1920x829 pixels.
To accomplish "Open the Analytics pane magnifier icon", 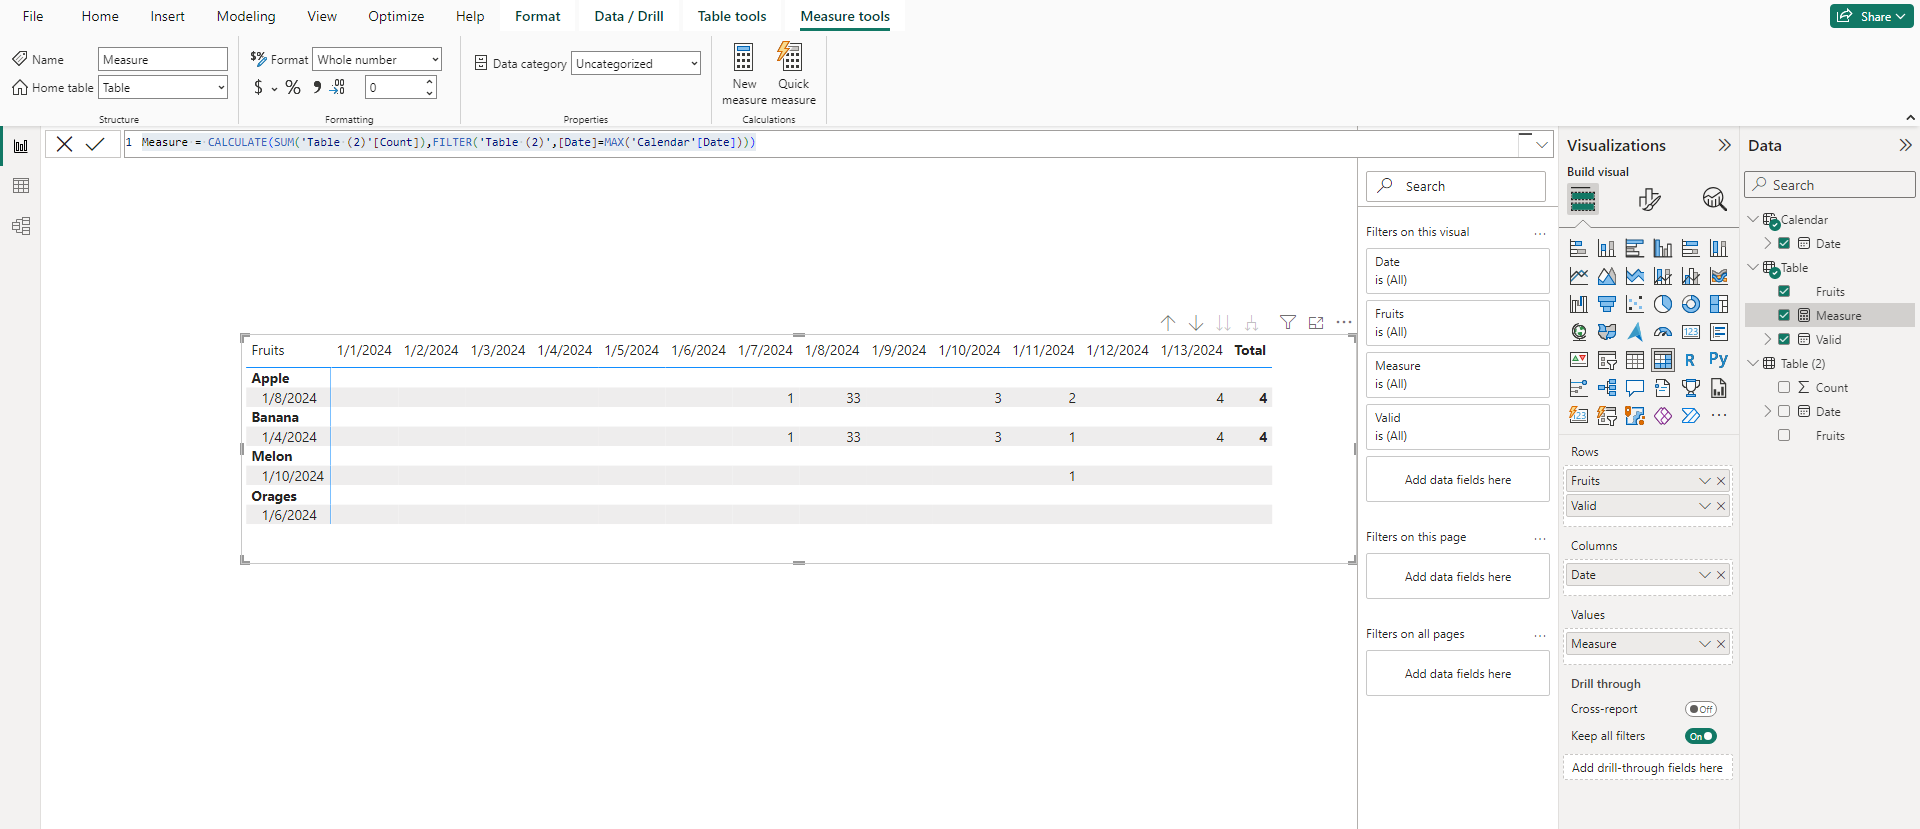I will coord(1714,200).
